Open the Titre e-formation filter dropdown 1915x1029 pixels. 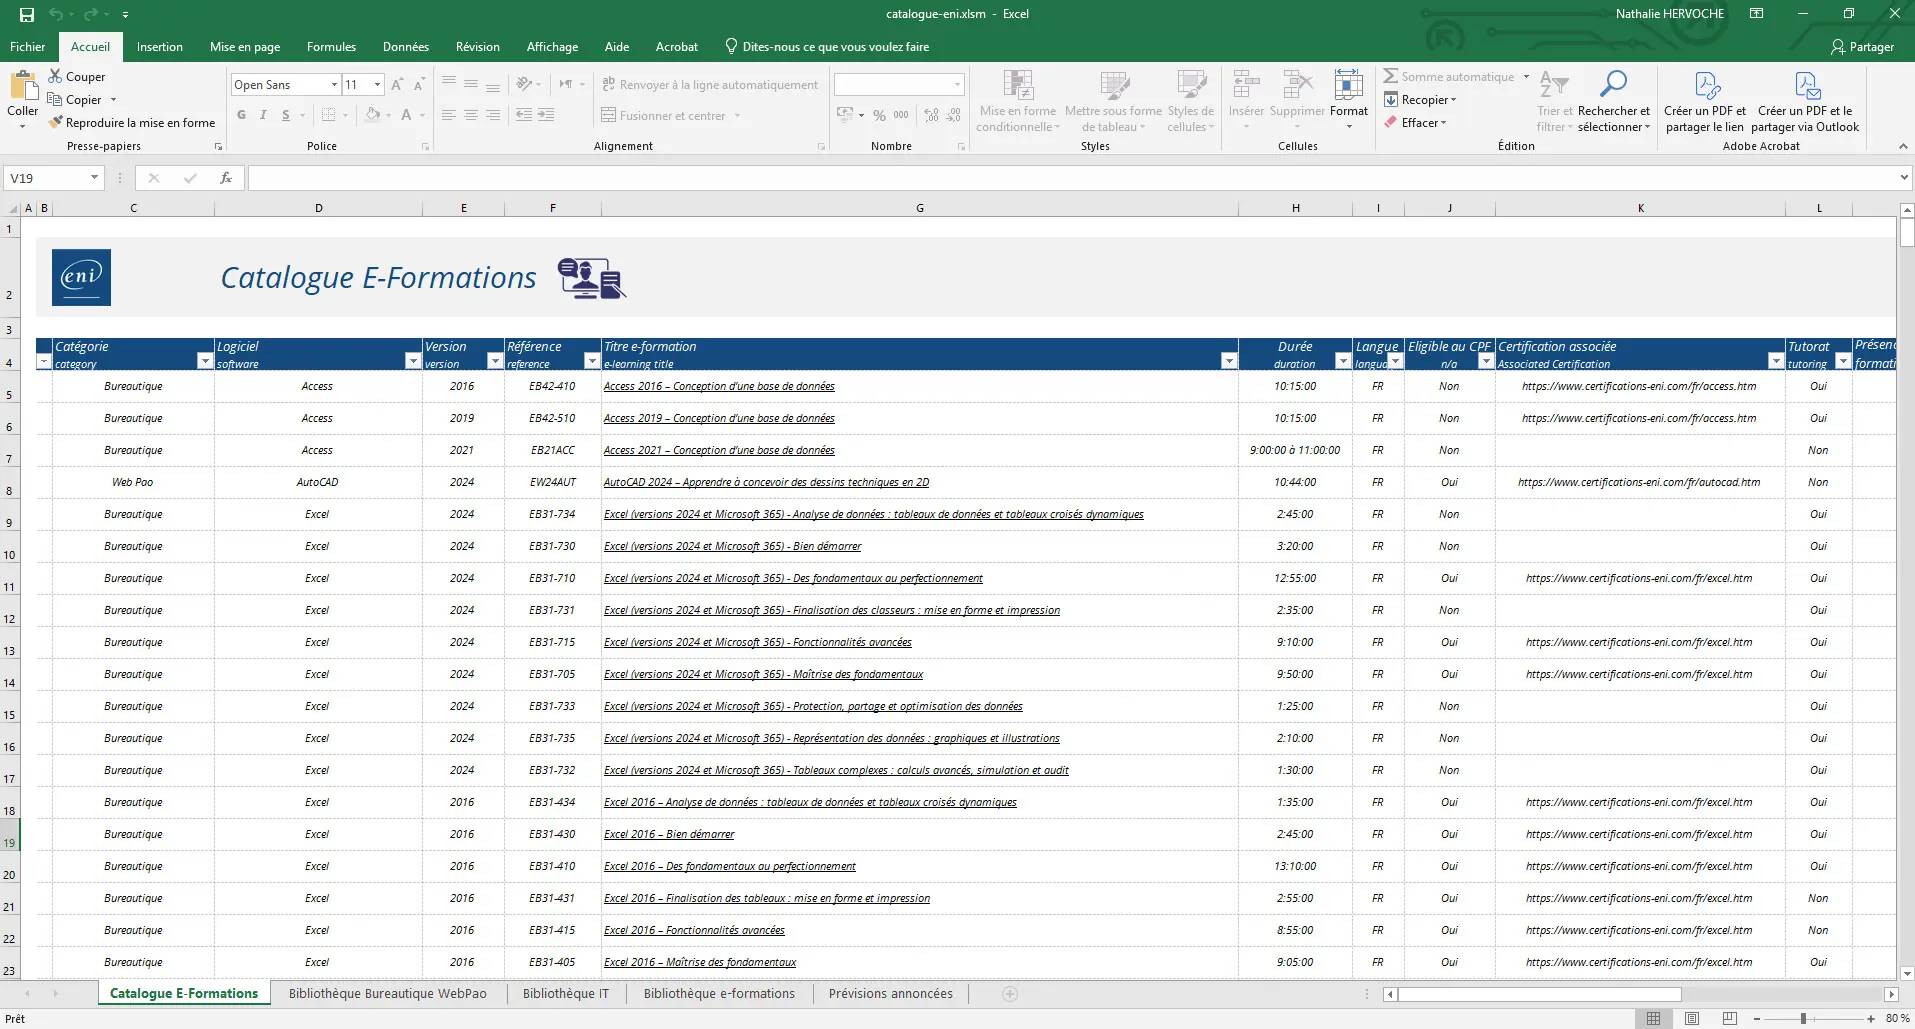[1229, 361]
